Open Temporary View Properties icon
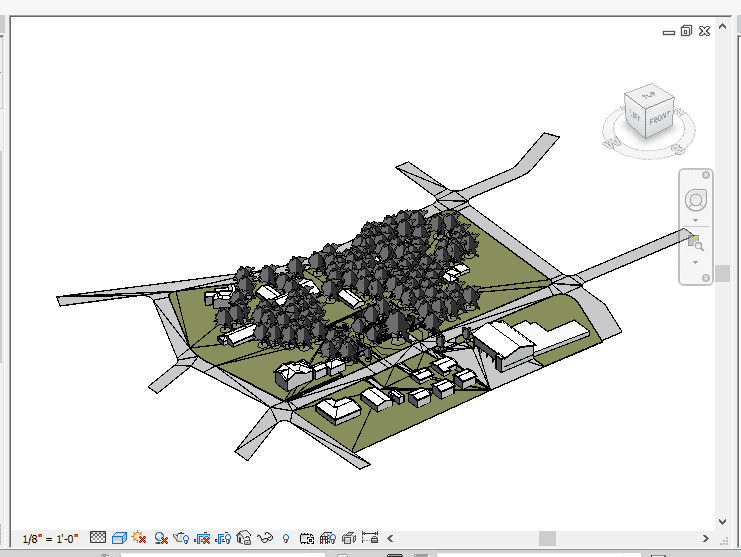 click(x=307, y=538)
